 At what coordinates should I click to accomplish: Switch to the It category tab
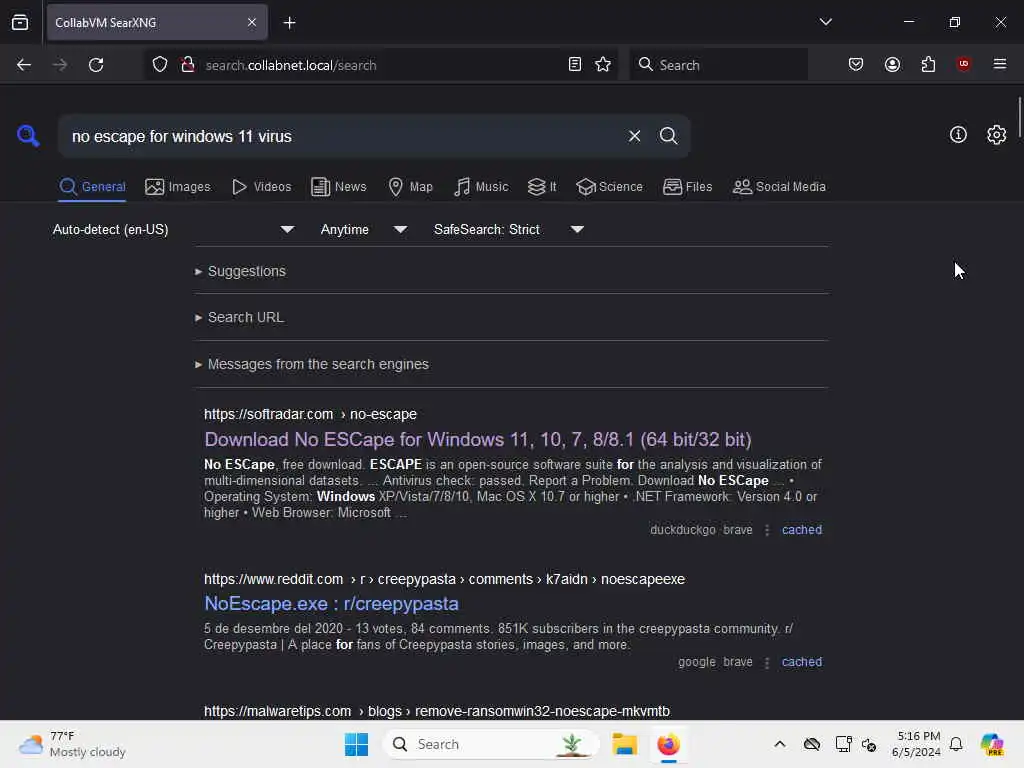[542, 187]
